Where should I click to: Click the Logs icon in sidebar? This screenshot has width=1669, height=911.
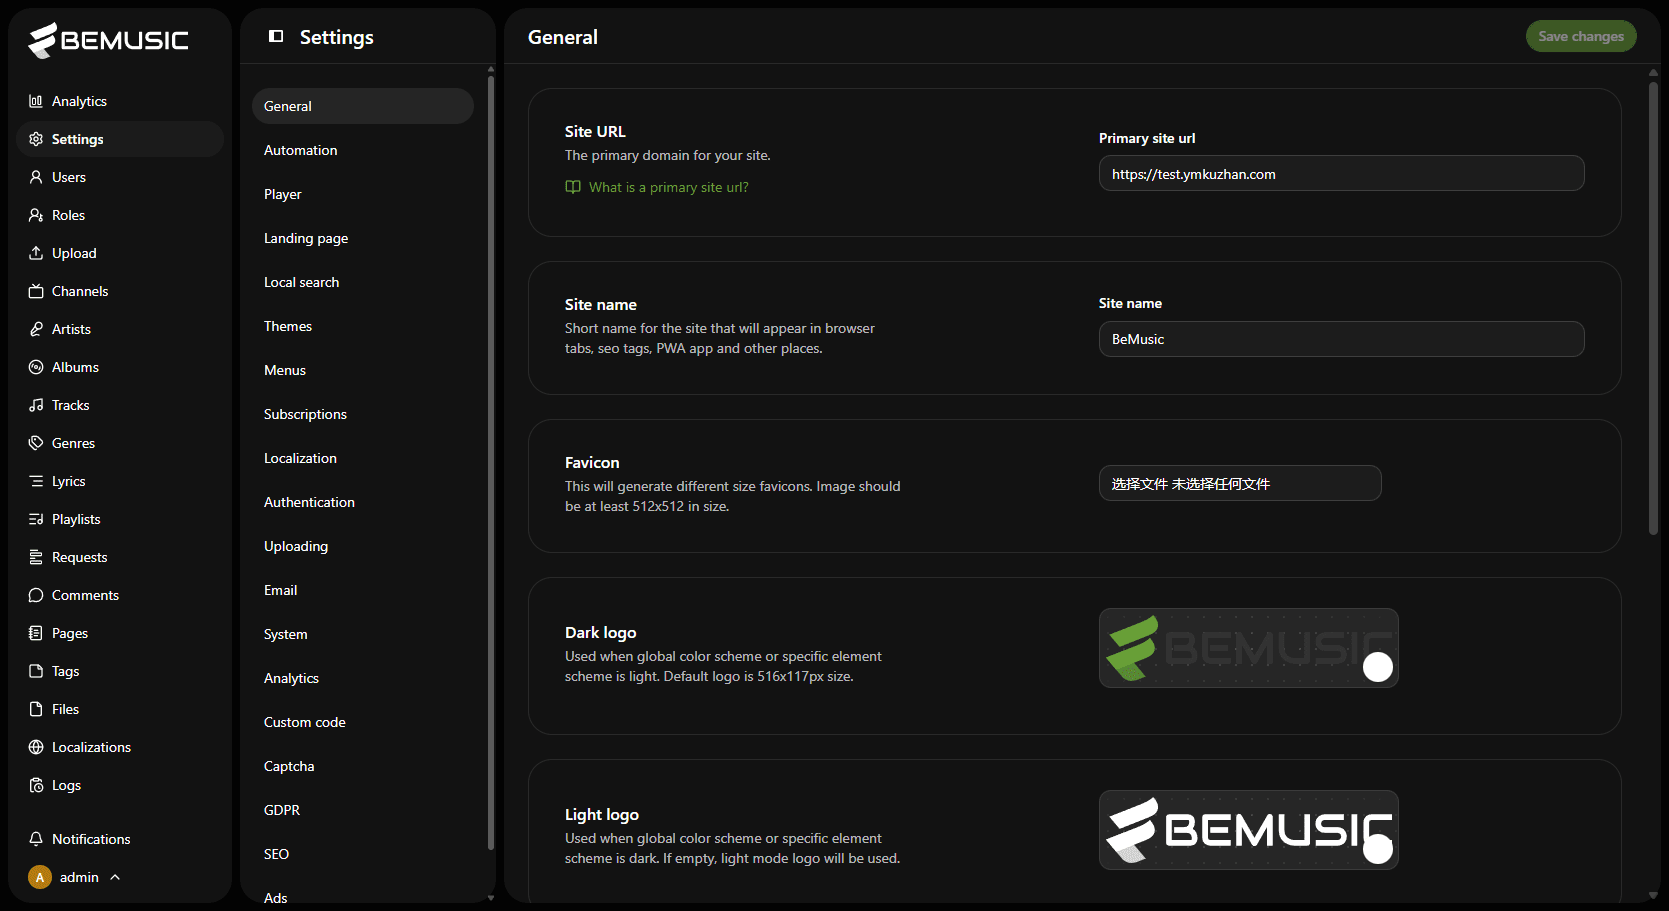point(36,785)
